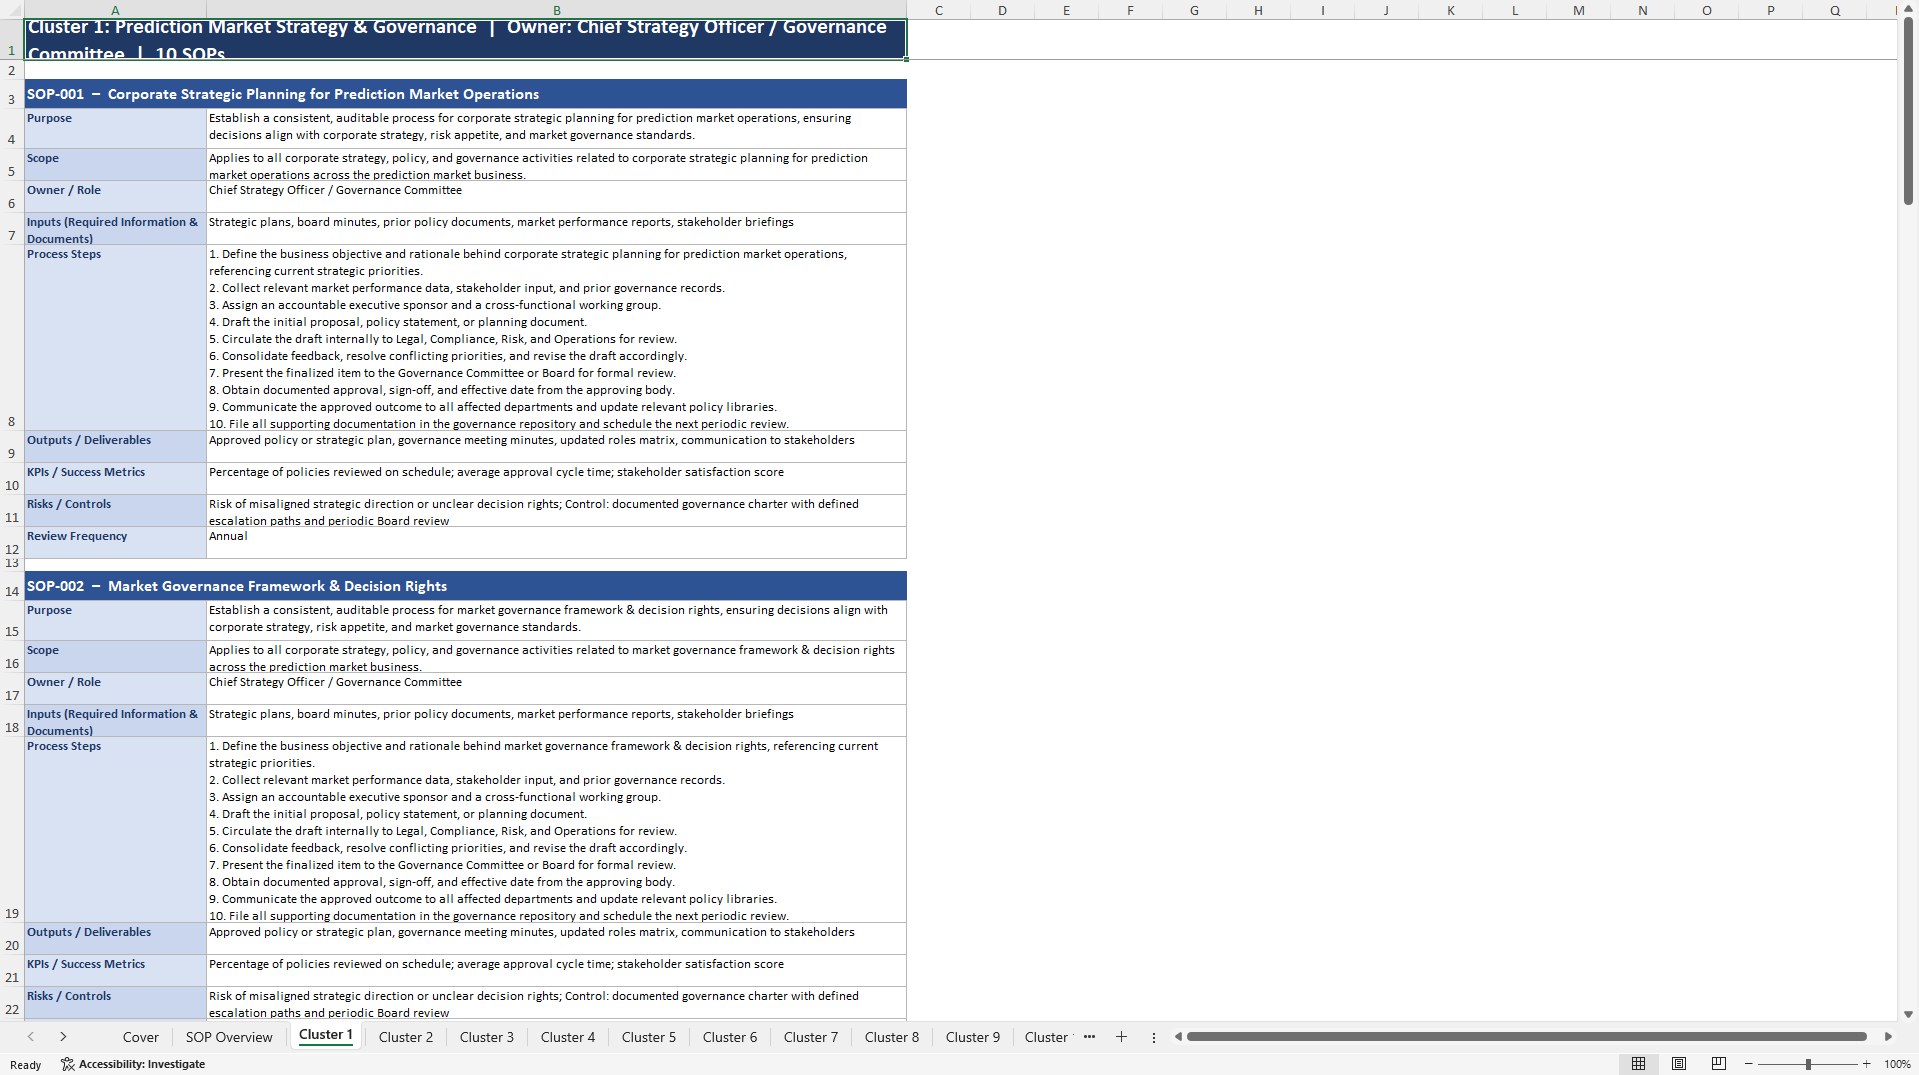The height and width of the screenshot is (1075, 1919).
Task: Open Accessibility: Investigate checker
Action: [133, 1064]
